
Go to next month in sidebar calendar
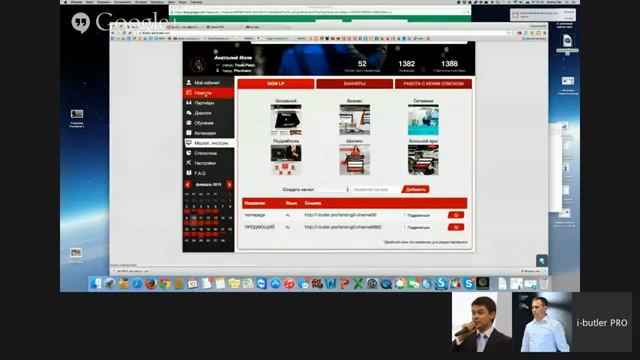[229, 185]
